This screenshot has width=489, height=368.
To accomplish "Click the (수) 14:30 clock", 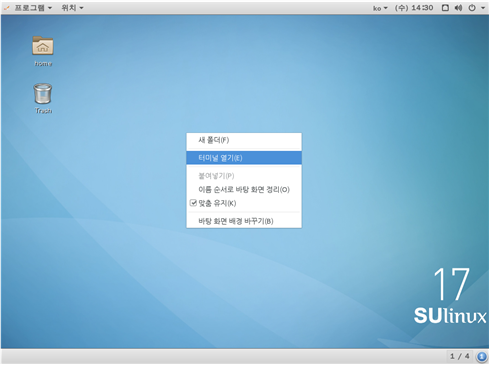I will [x=414, y=8].
